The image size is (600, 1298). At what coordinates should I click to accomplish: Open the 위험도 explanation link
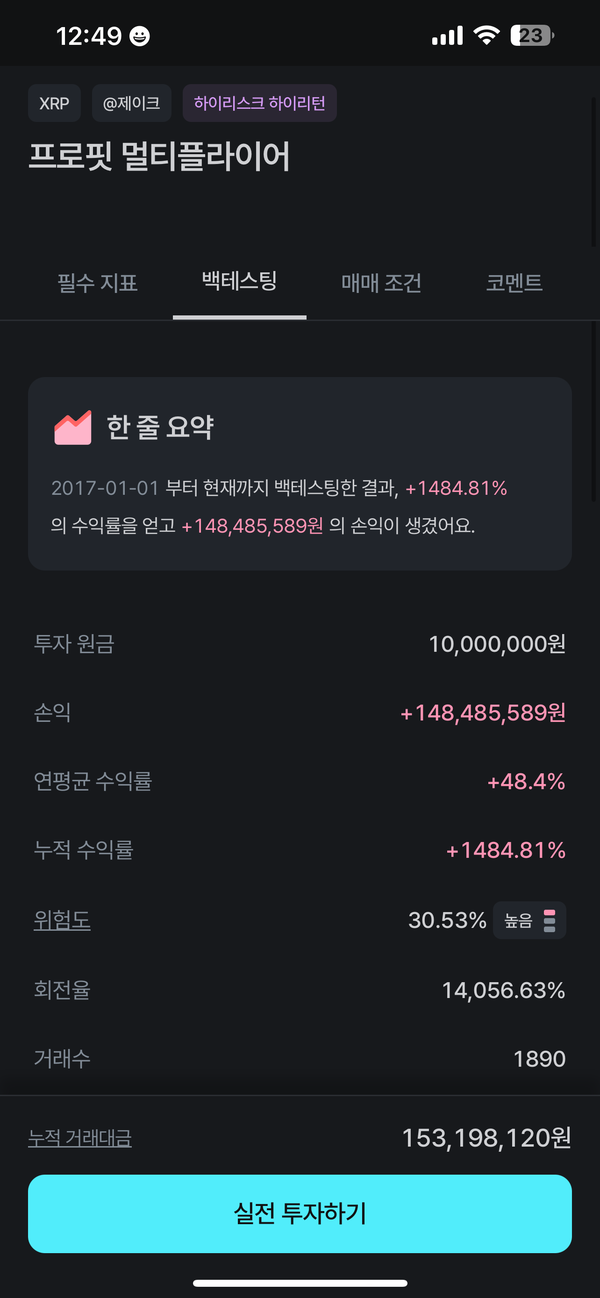pos(62,920)
